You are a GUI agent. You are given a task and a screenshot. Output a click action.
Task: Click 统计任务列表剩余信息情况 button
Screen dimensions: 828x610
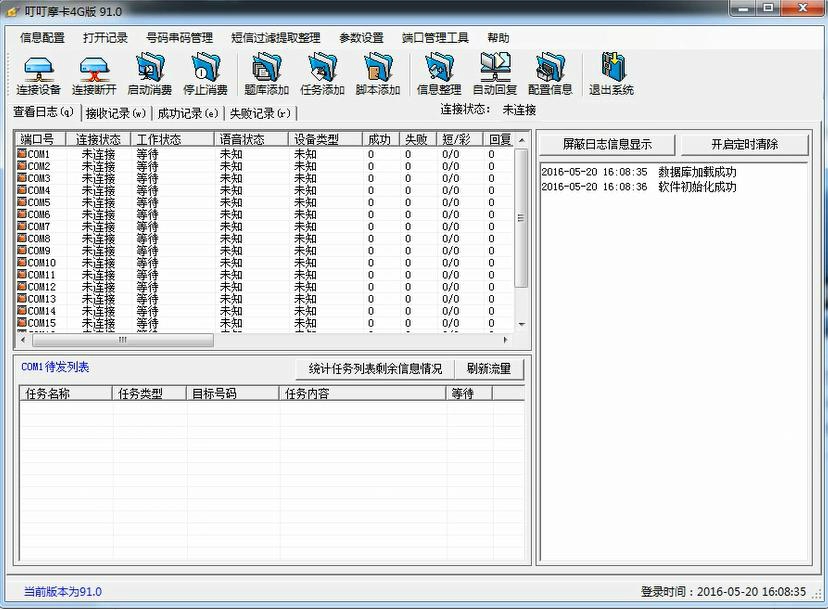(375, 369)
